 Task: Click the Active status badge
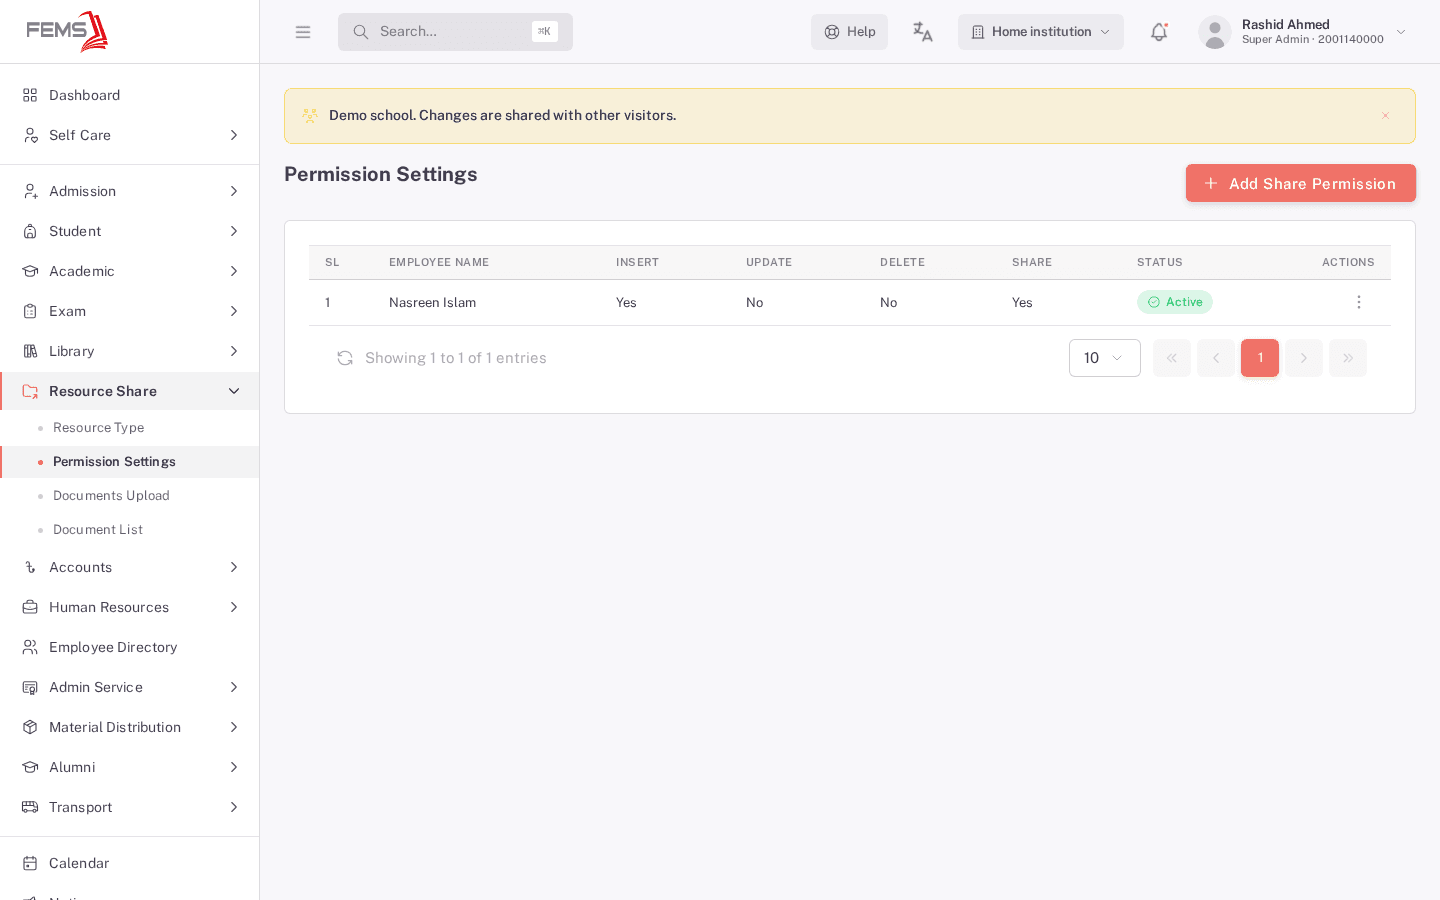click(x=1175, y=302)
